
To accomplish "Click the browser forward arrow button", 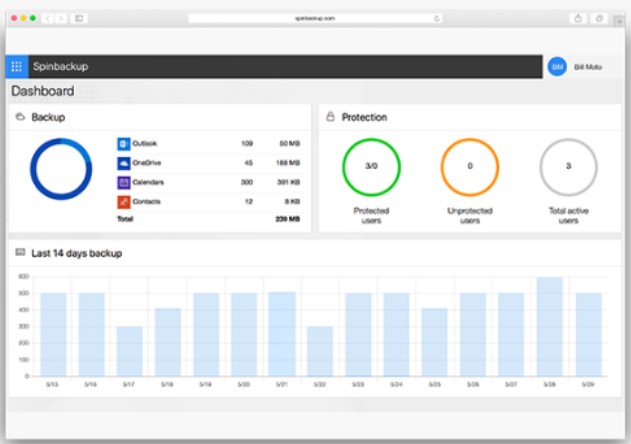I will (61, 18).
